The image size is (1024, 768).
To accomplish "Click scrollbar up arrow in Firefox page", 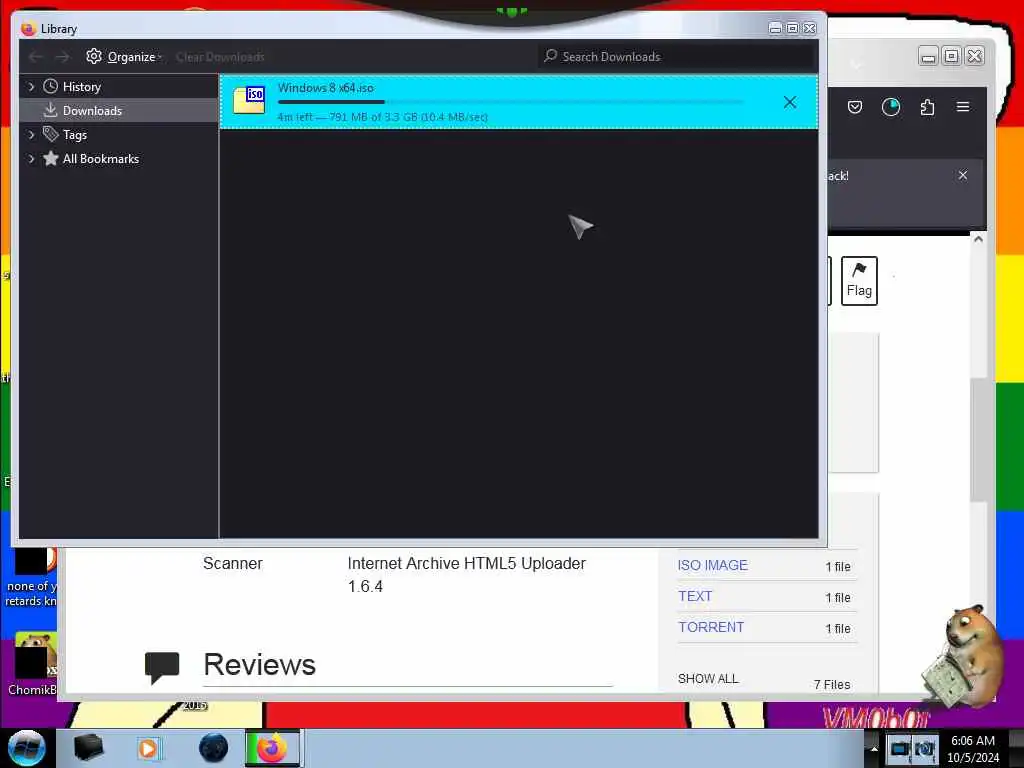I will (x=978, y=239).
